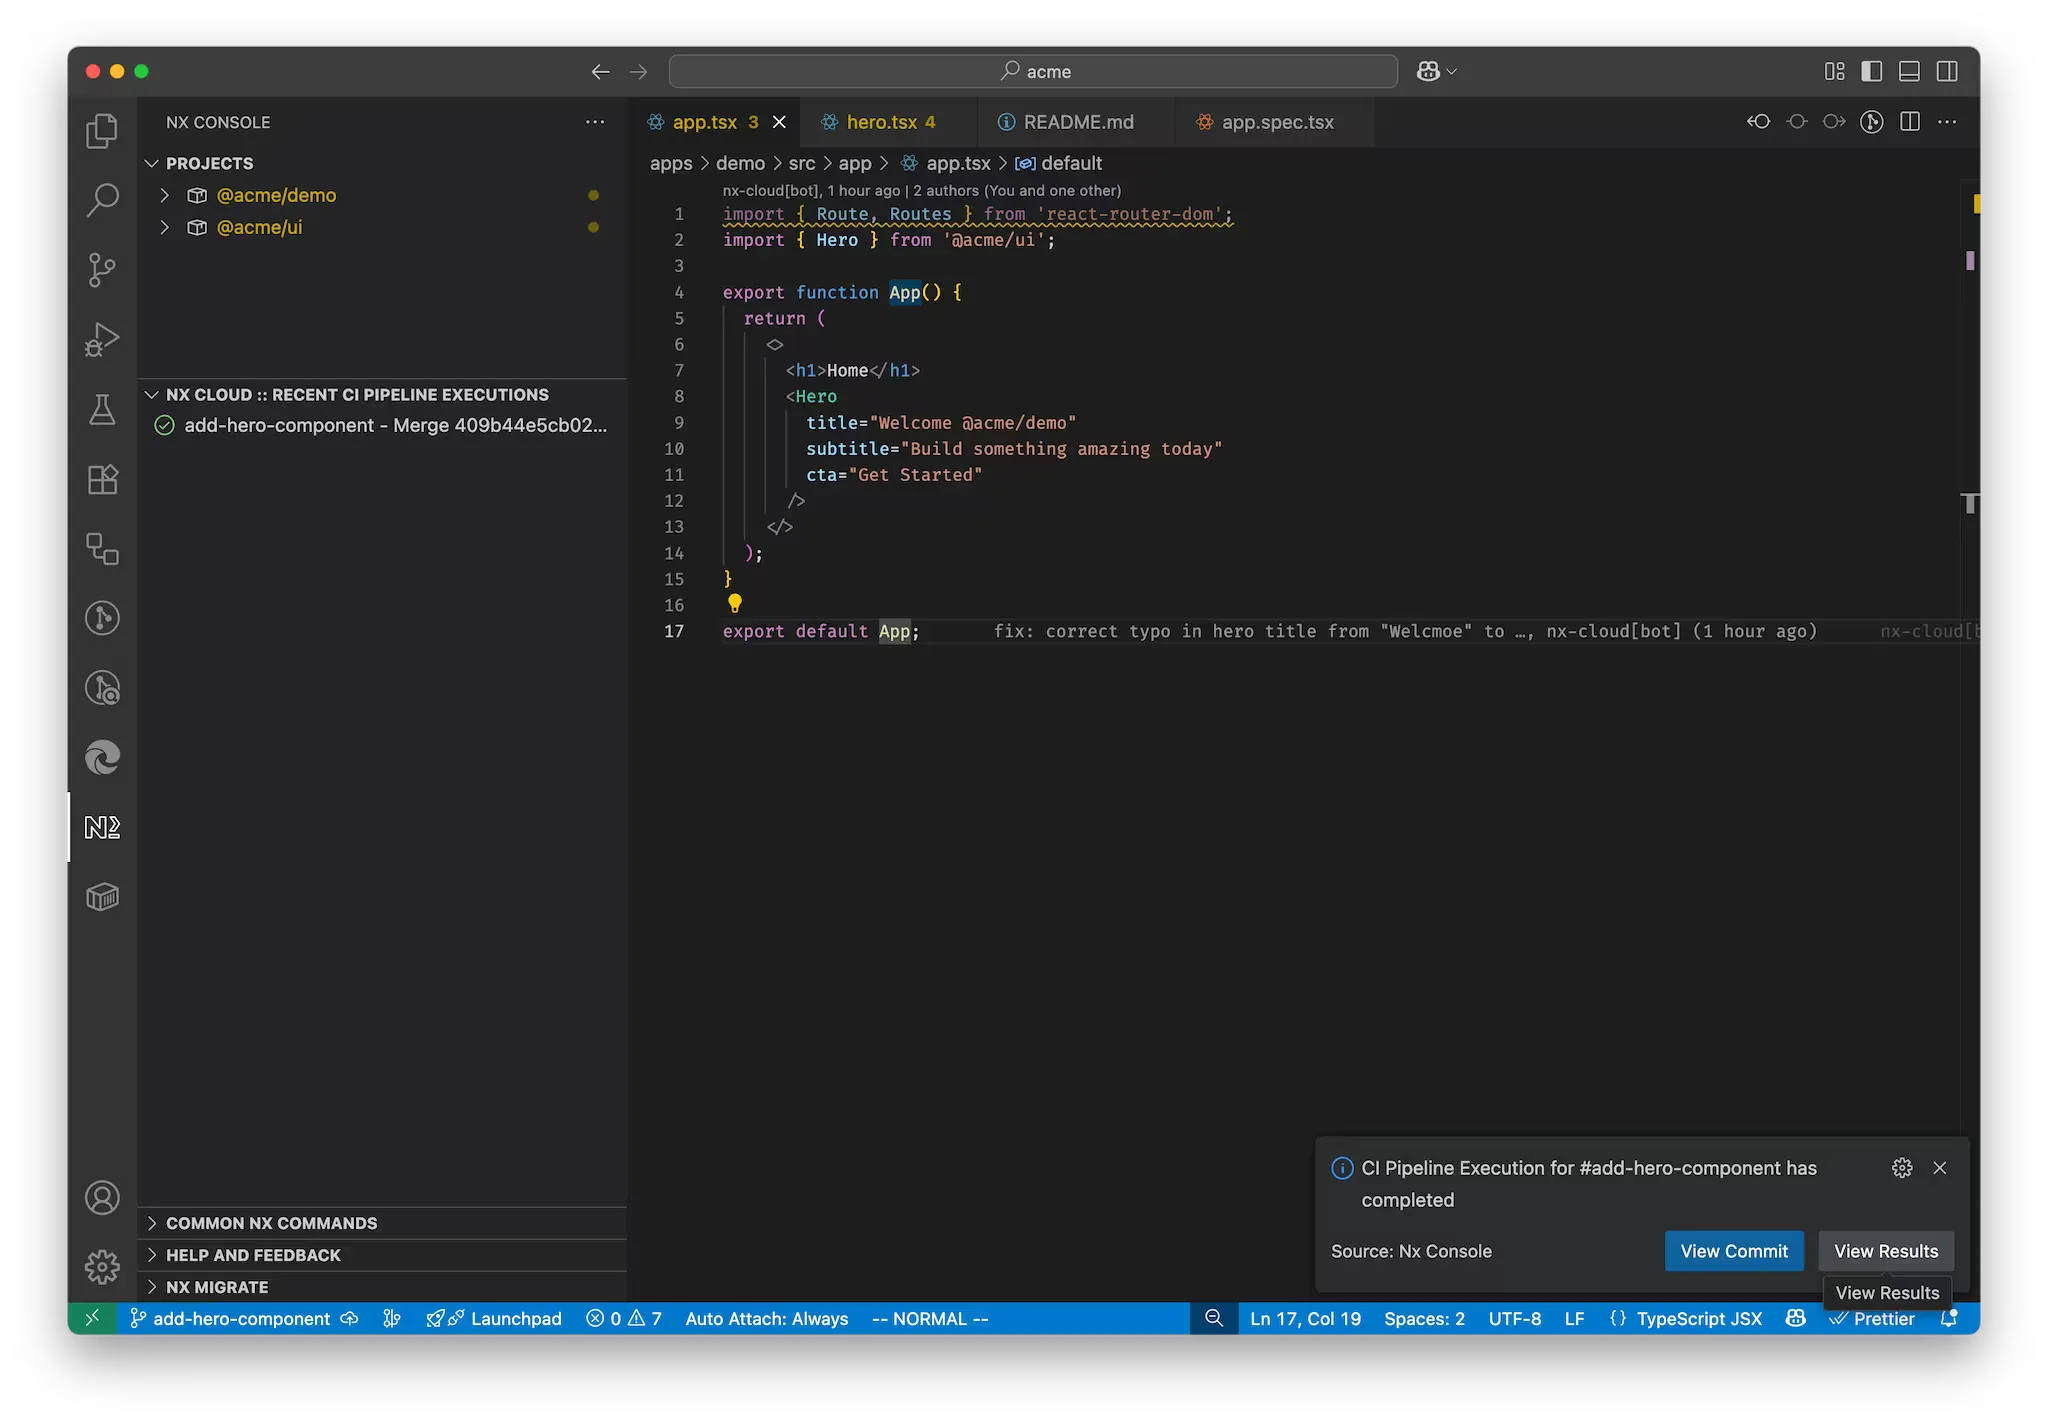This screenshot has height=1424, width=2048.
Task: Open the Testing flask icon
Action: [101, 409]
